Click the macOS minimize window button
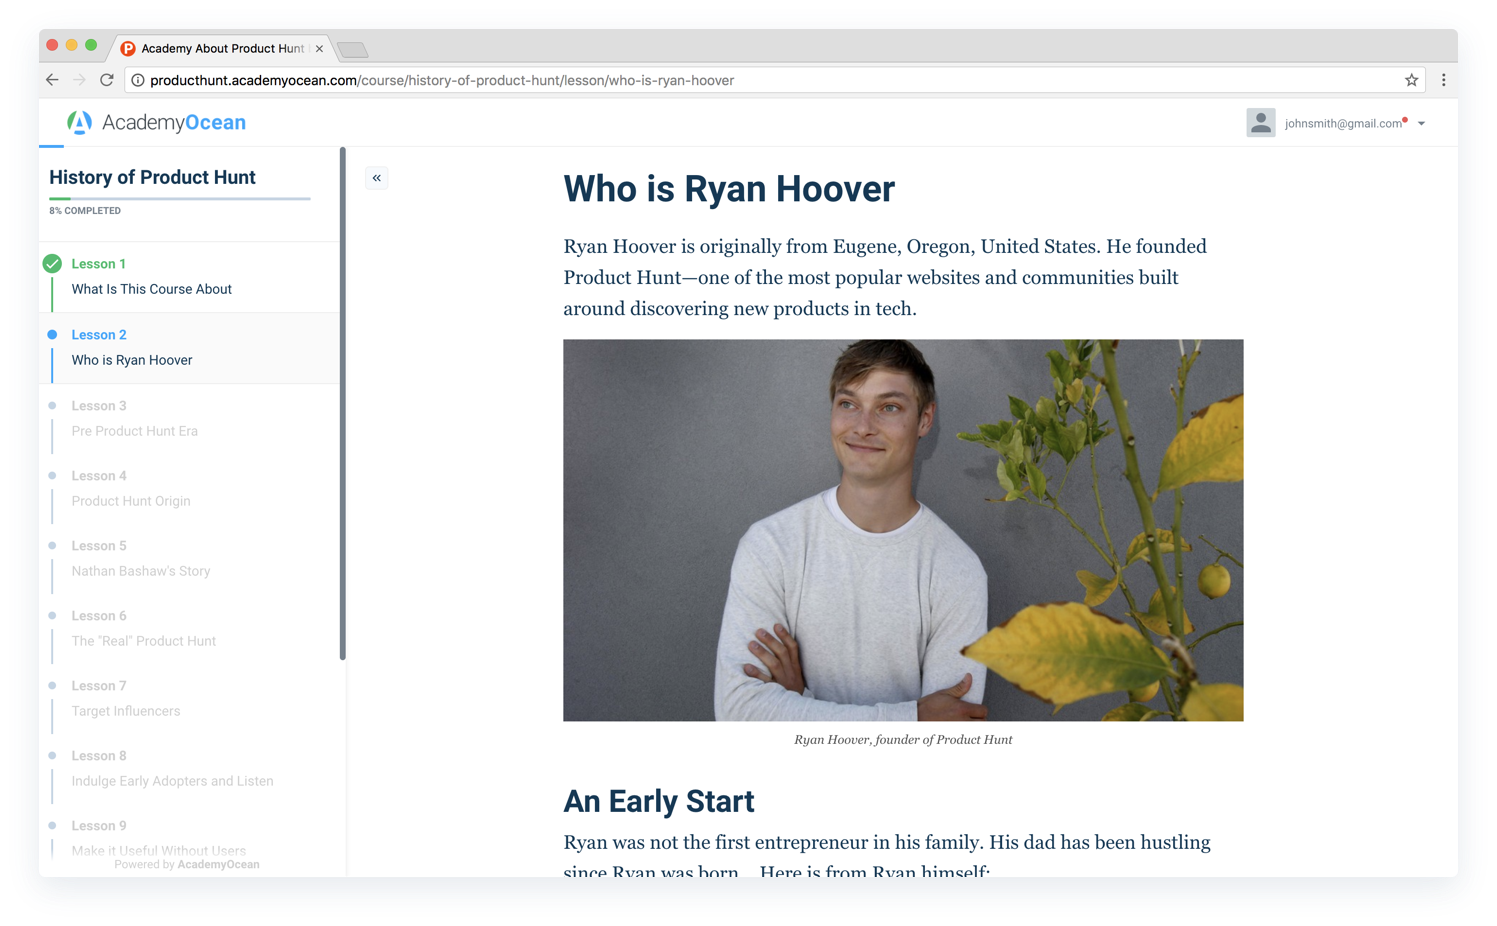This screenshot has width=1497, height=926. (x=71, y=45)
